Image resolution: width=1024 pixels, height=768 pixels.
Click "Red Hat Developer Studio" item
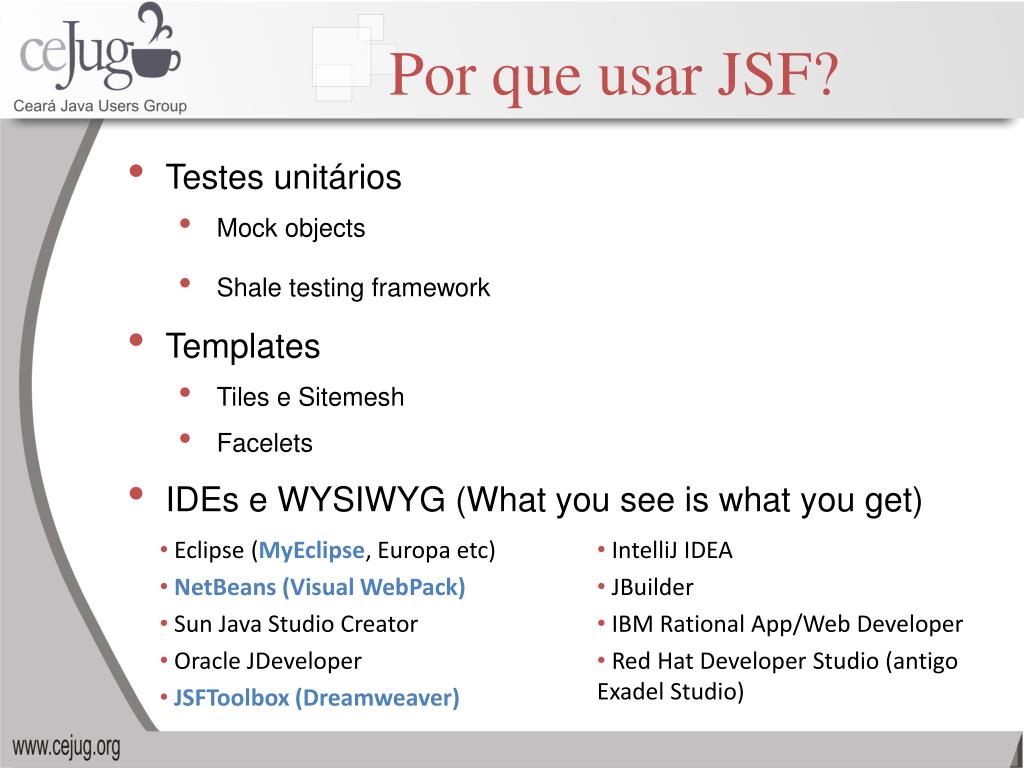[777, 676]
